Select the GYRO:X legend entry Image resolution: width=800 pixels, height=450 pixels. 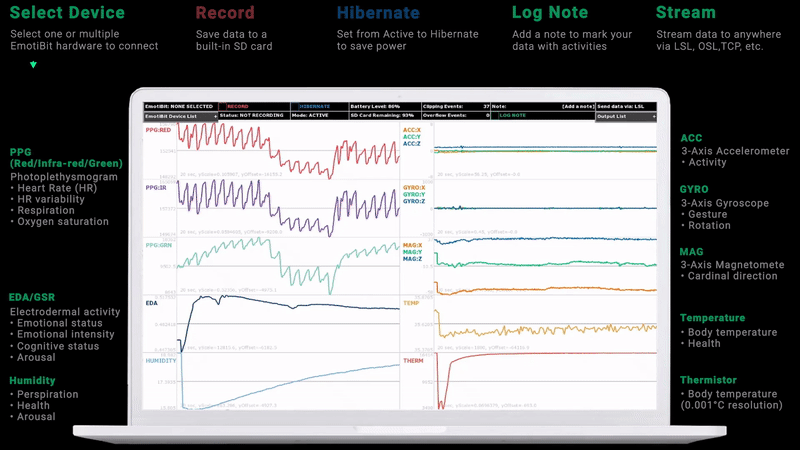414,188
